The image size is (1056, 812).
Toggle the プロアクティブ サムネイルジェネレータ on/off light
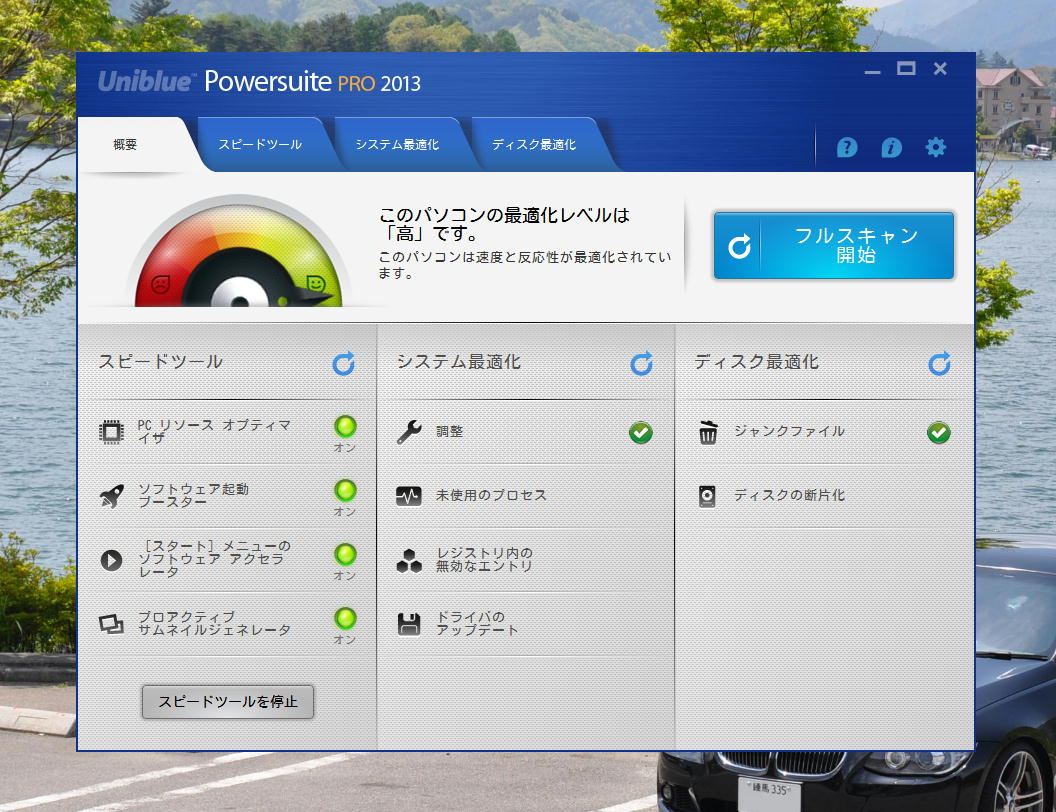click(345, 618)
